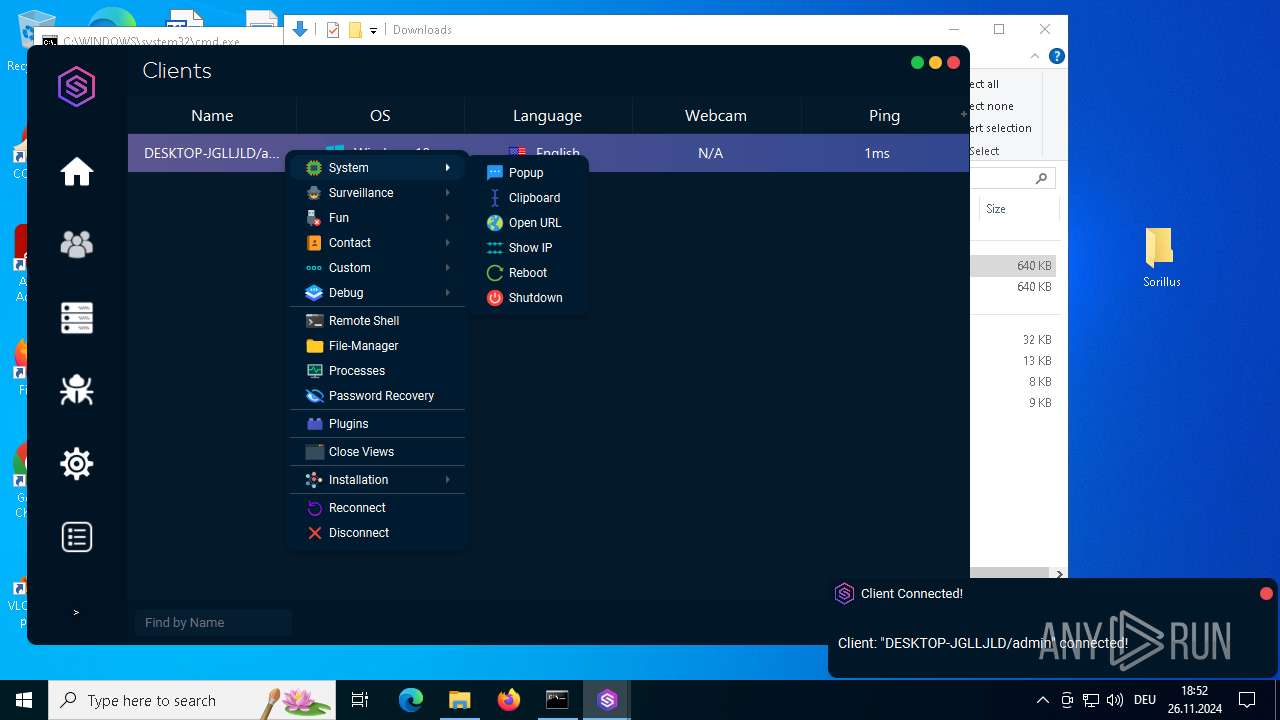Select Close Views
The height and width of the screenshot is (720, 1280).
point(378,452)
